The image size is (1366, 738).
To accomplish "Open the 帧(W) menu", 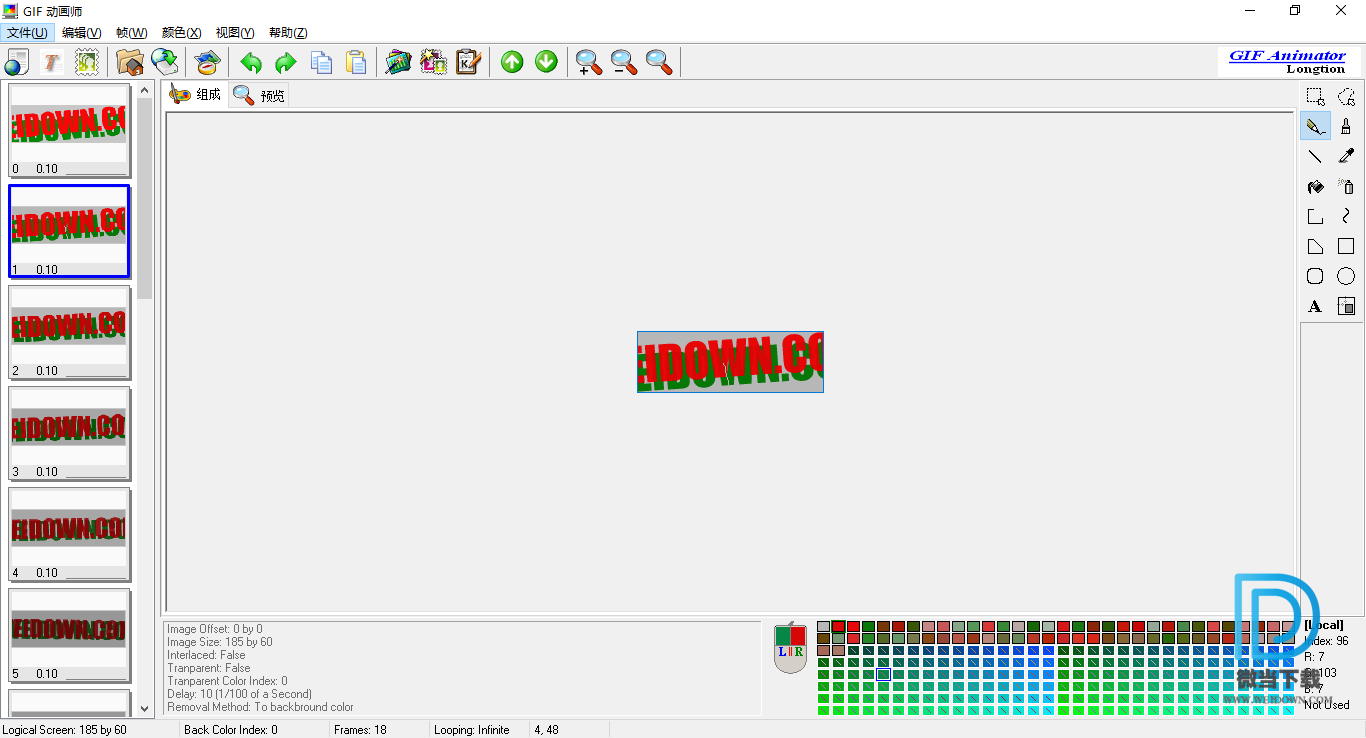I will pyautogui.click(x=131, y=33).
